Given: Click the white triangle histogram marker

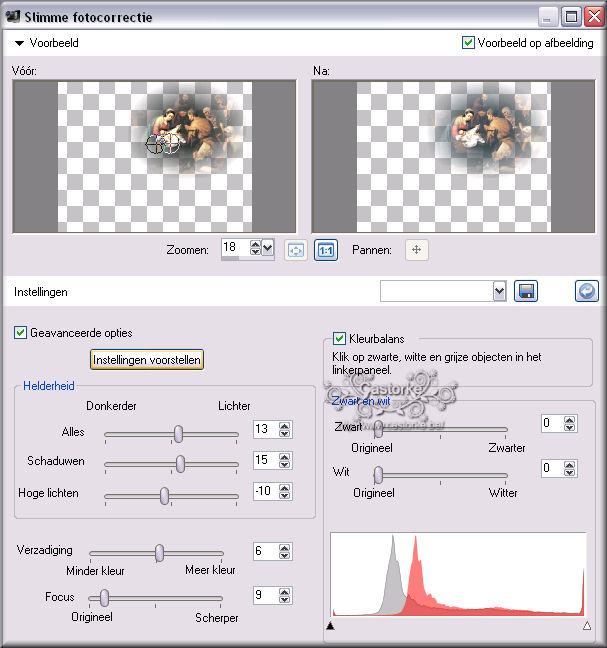Looking at the screenshot, I should tap(587, 626).
